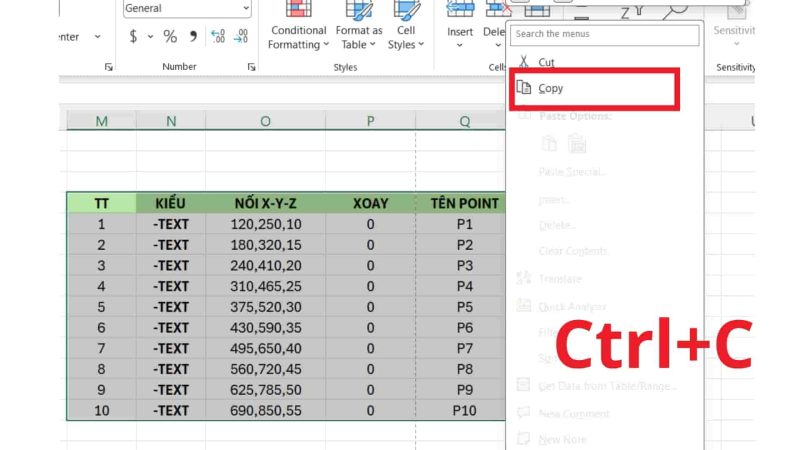
Task: Select cell containing 180,320,15
Action: 265,245
